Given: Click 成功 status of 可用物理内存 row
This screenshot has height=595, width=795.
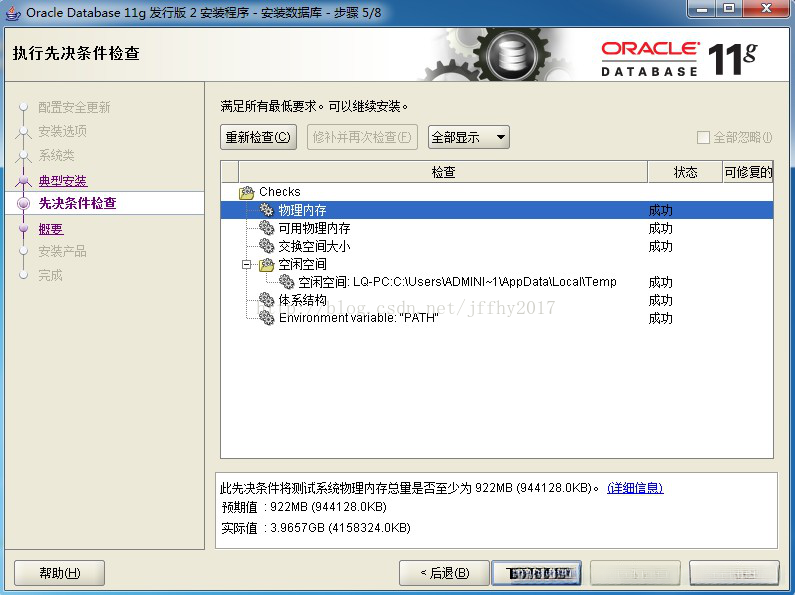Looking at the screenshot, I should [661, 228].
